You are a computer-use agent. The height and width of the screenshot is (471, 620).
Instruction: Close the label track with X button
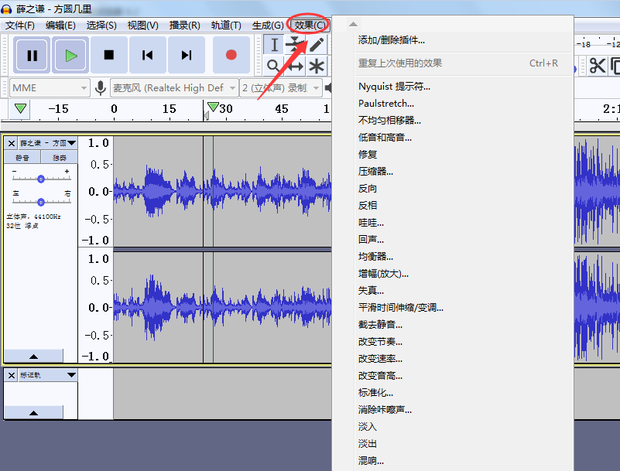click(12, 375)
